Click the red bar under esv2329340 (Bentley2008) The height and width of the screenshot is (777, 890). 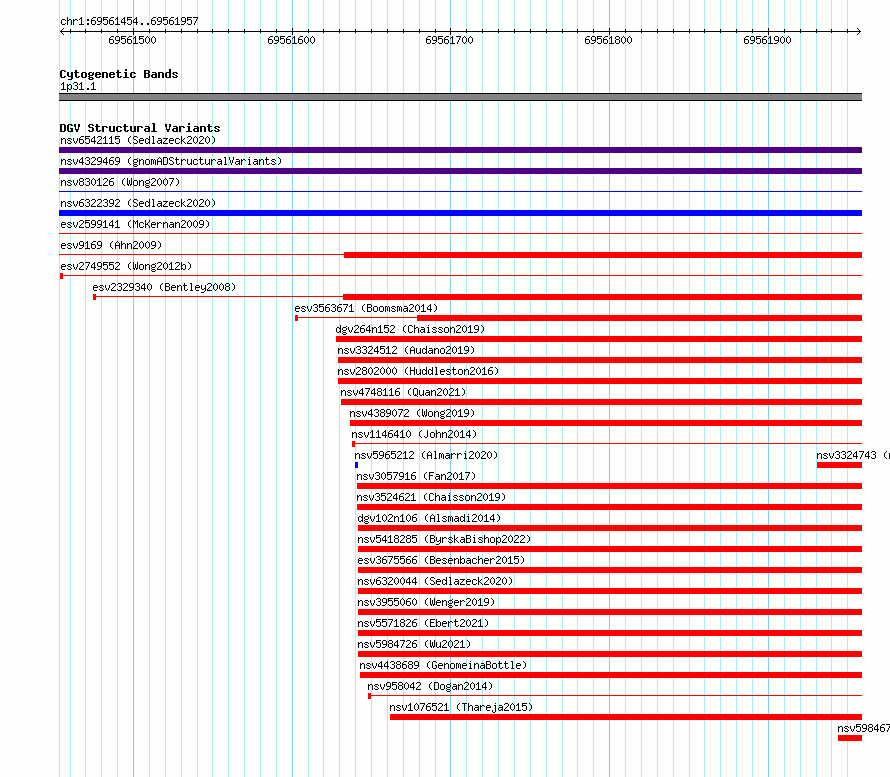[x=602, y=297]
